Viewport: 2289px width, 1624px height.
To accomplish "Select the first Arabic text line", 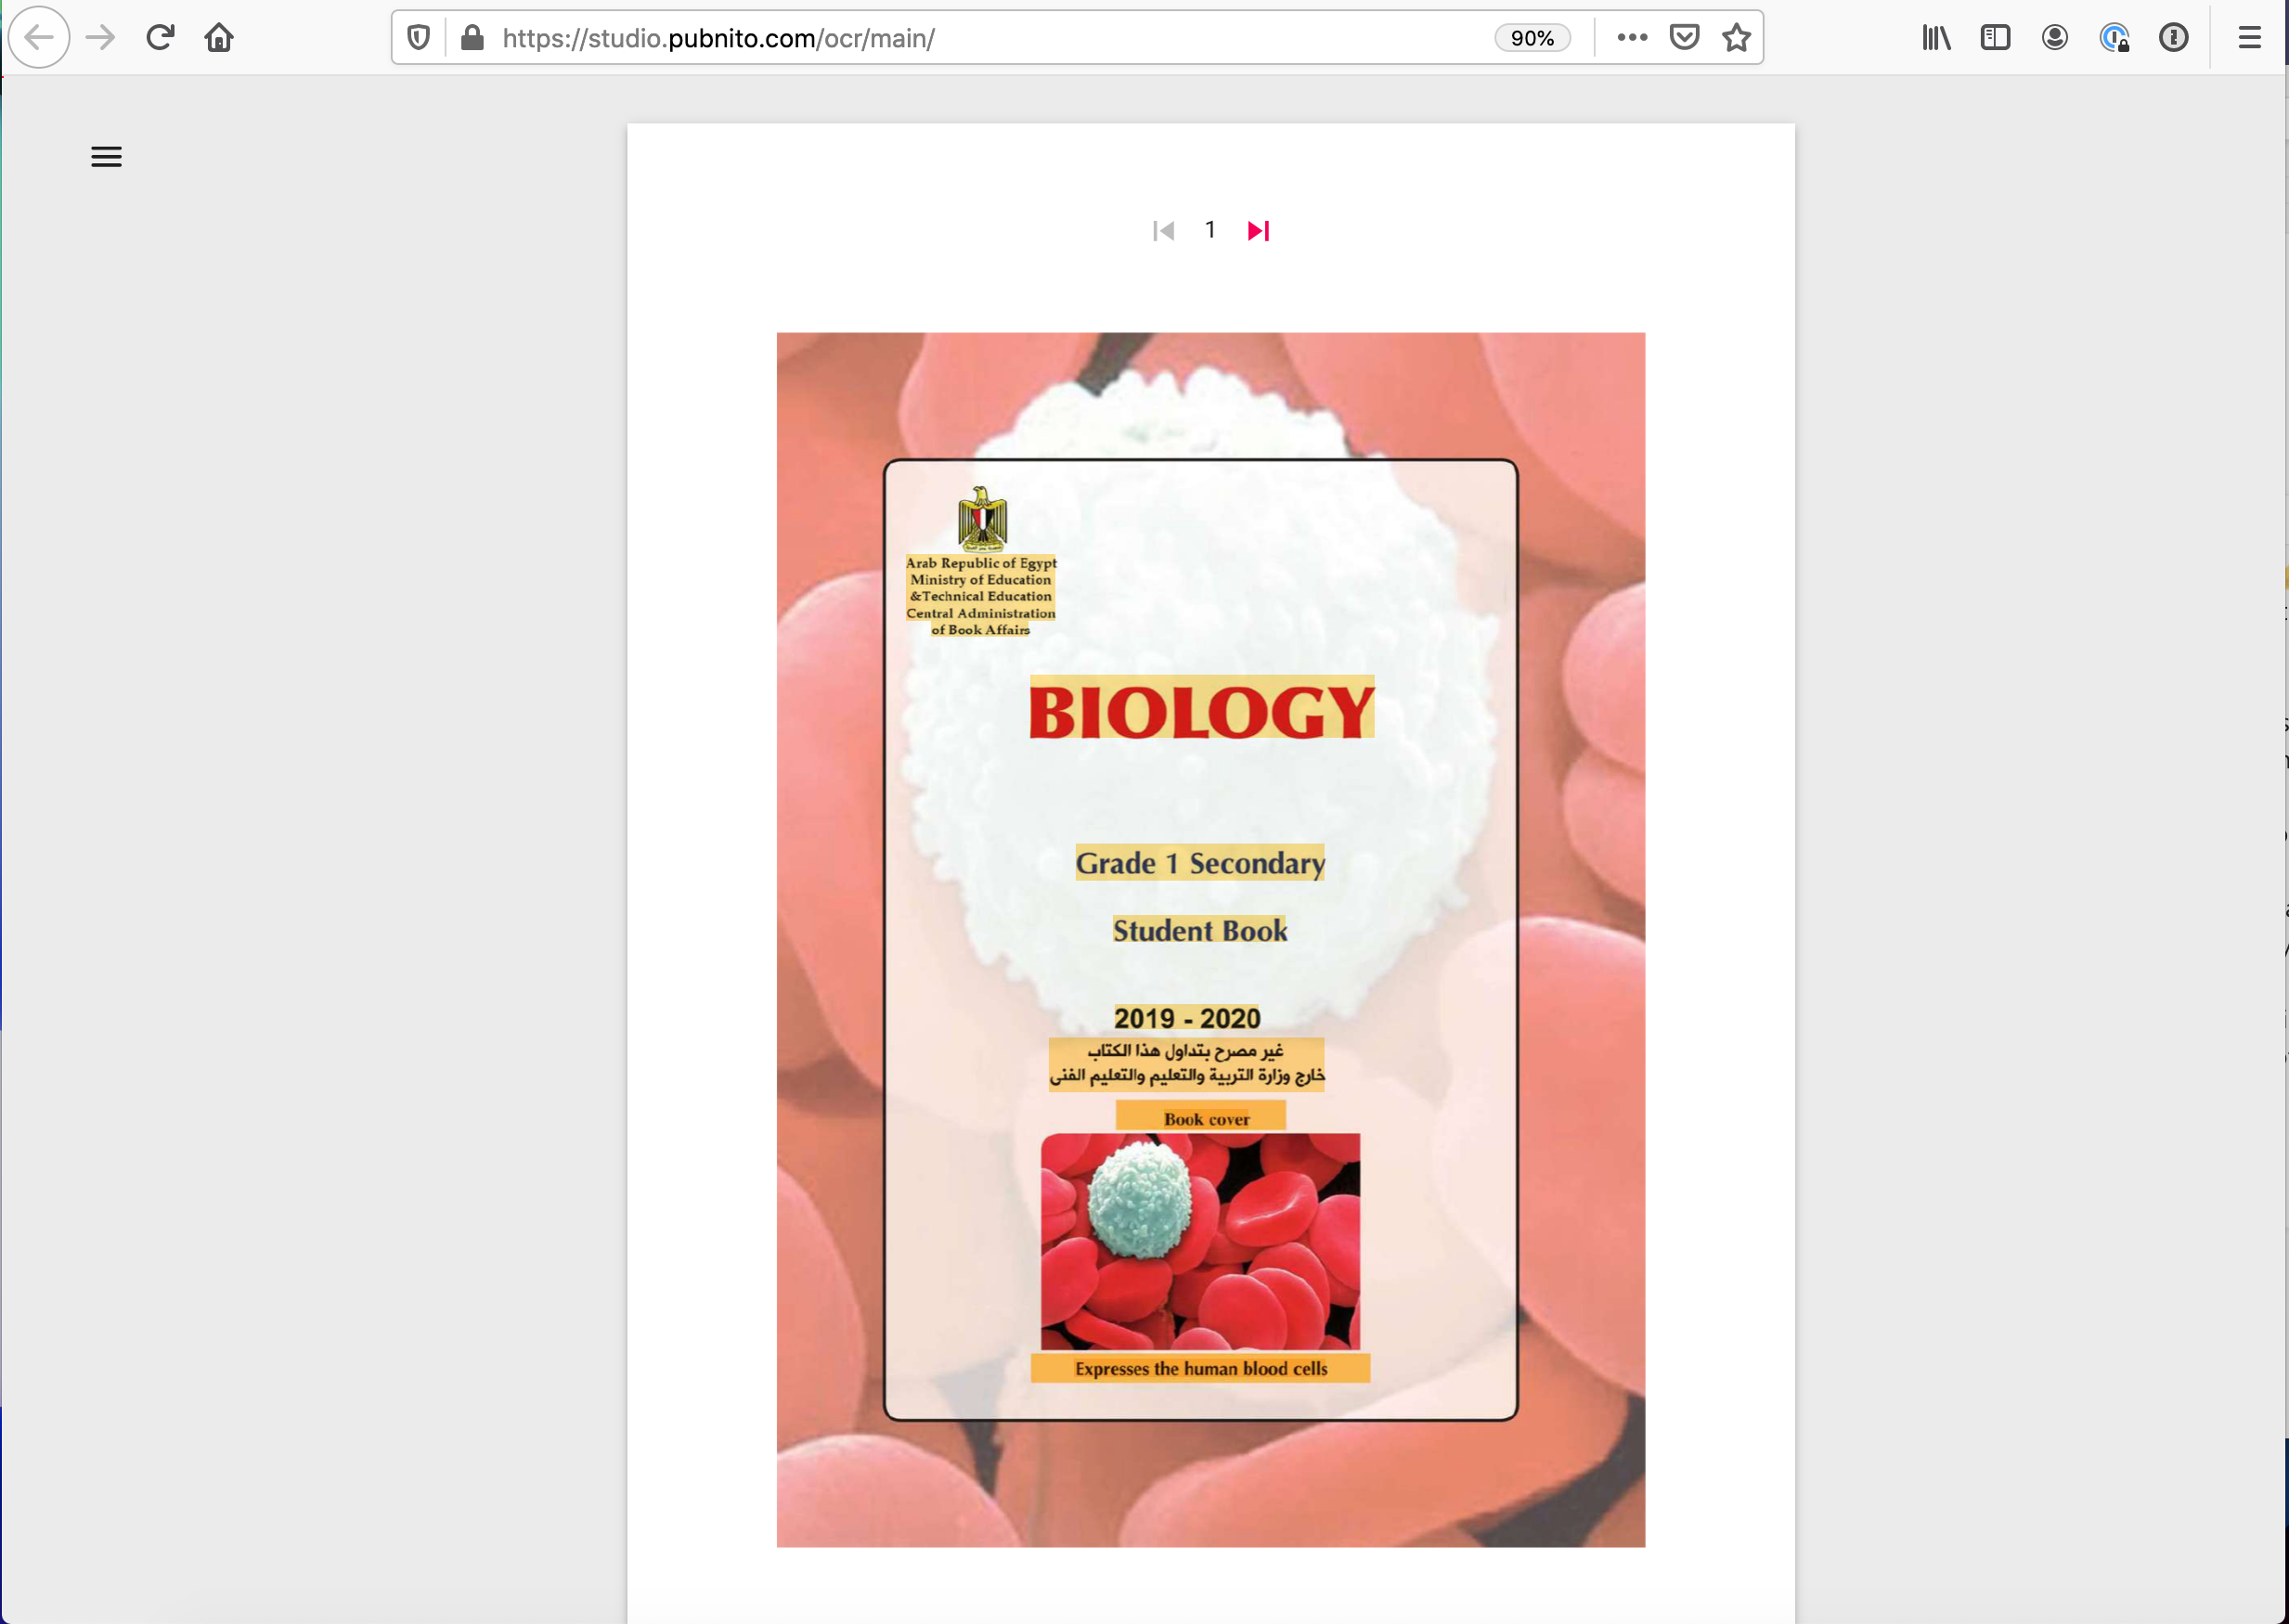I will 1186,1051.
